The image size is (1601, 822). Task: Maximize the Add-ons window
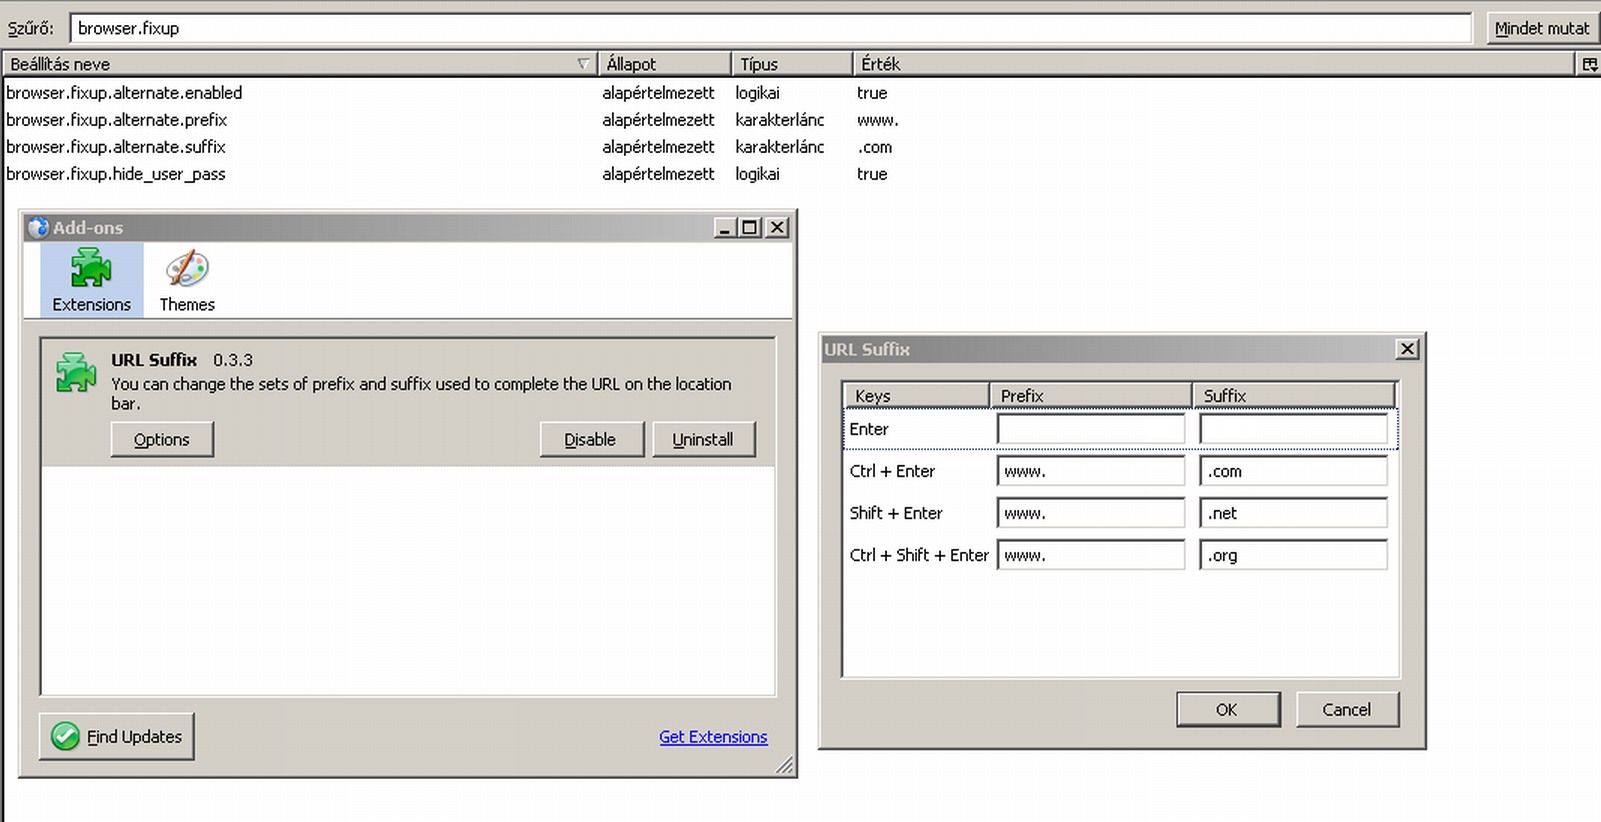pos(750,228)
